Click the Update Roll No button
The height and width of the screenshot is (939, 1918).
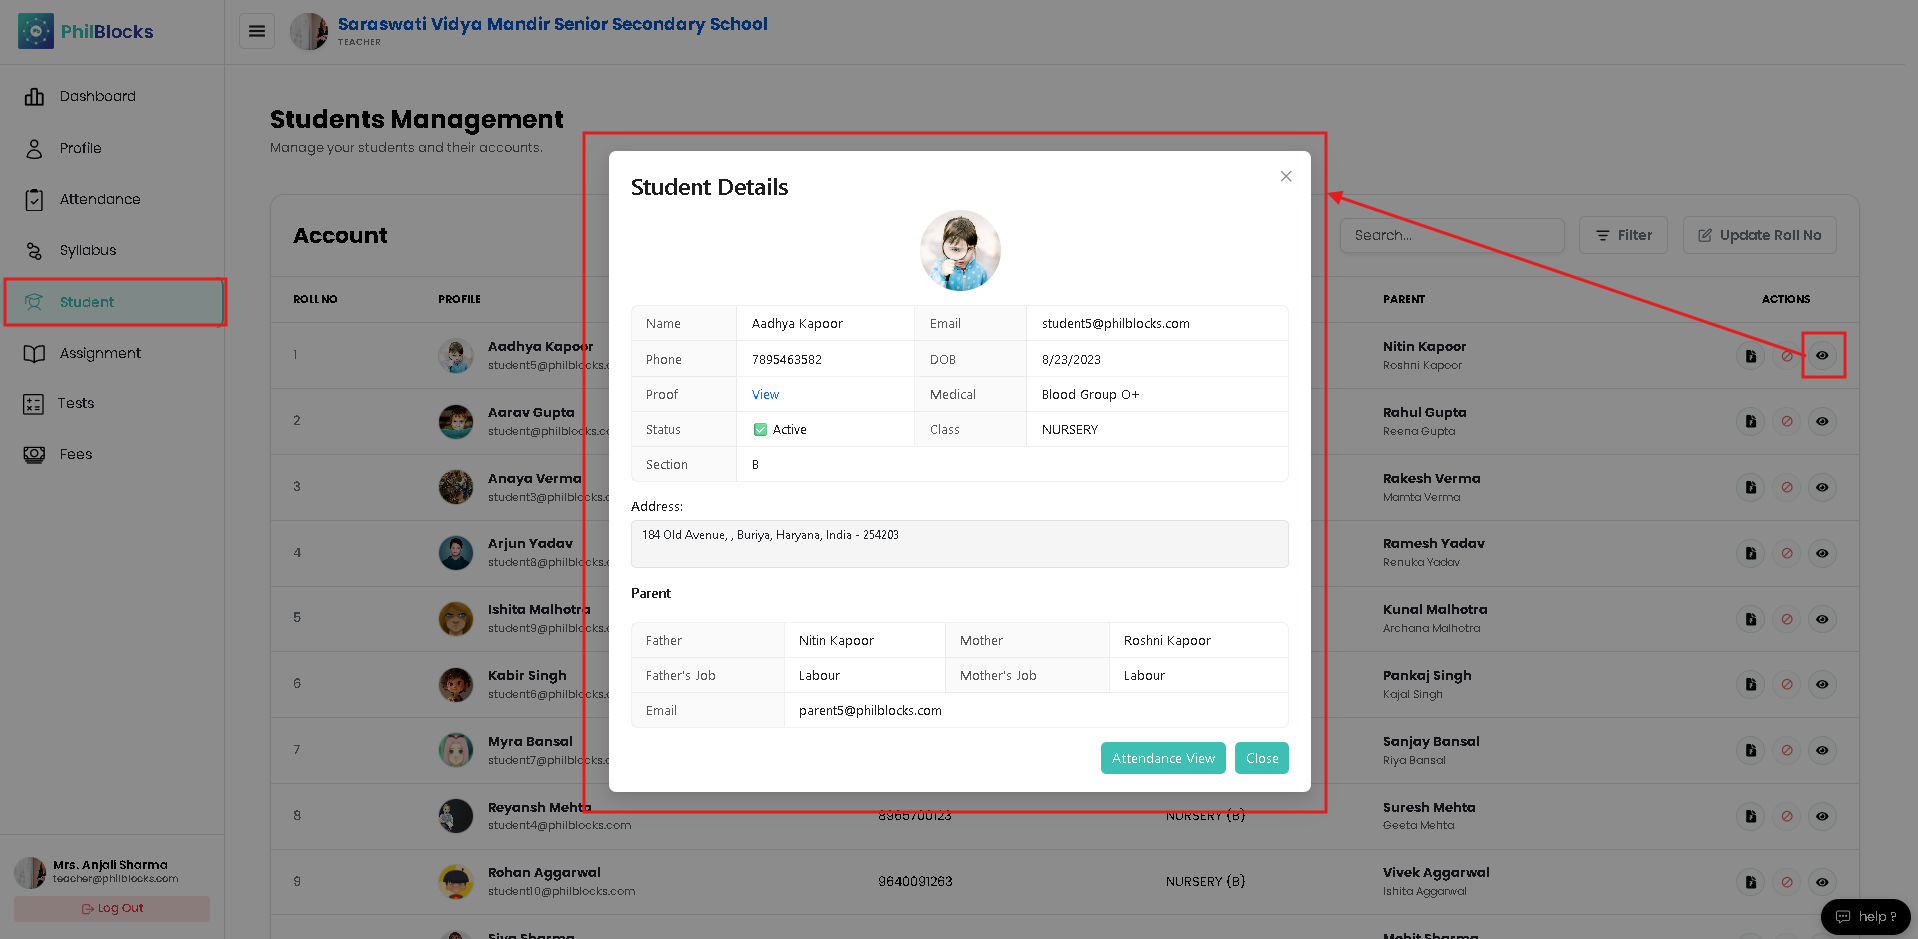pos(1760,235)
